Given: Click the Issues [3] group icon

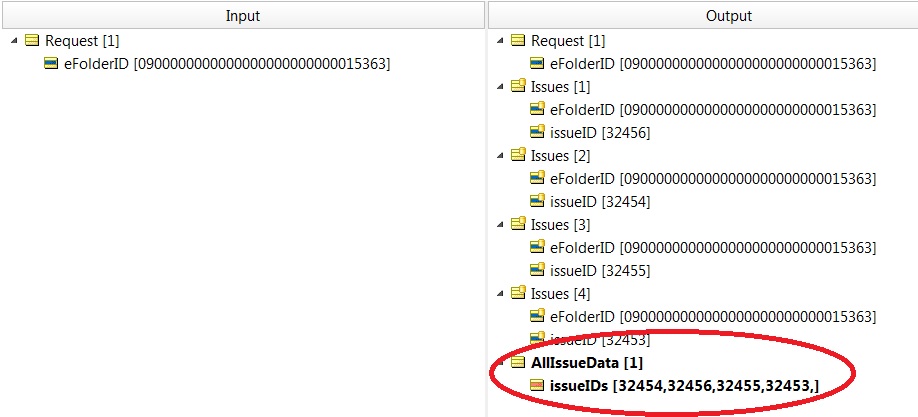Looking at the screenshot, I should (518, 224).
